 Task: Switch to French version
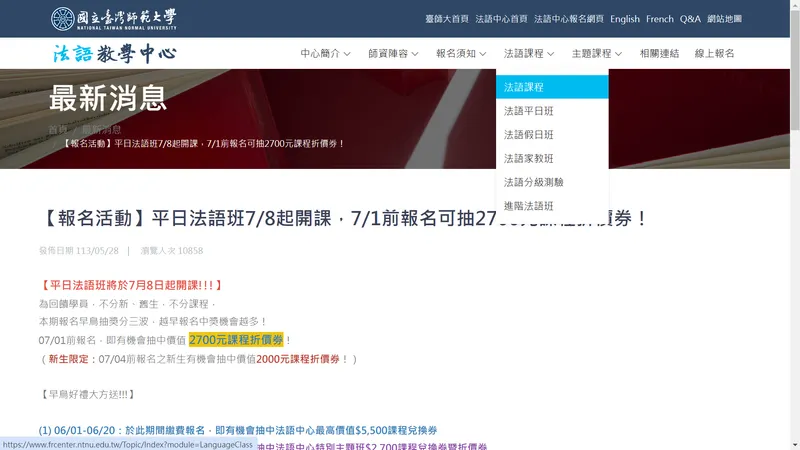pyautogui.click(x=660, y=19)
